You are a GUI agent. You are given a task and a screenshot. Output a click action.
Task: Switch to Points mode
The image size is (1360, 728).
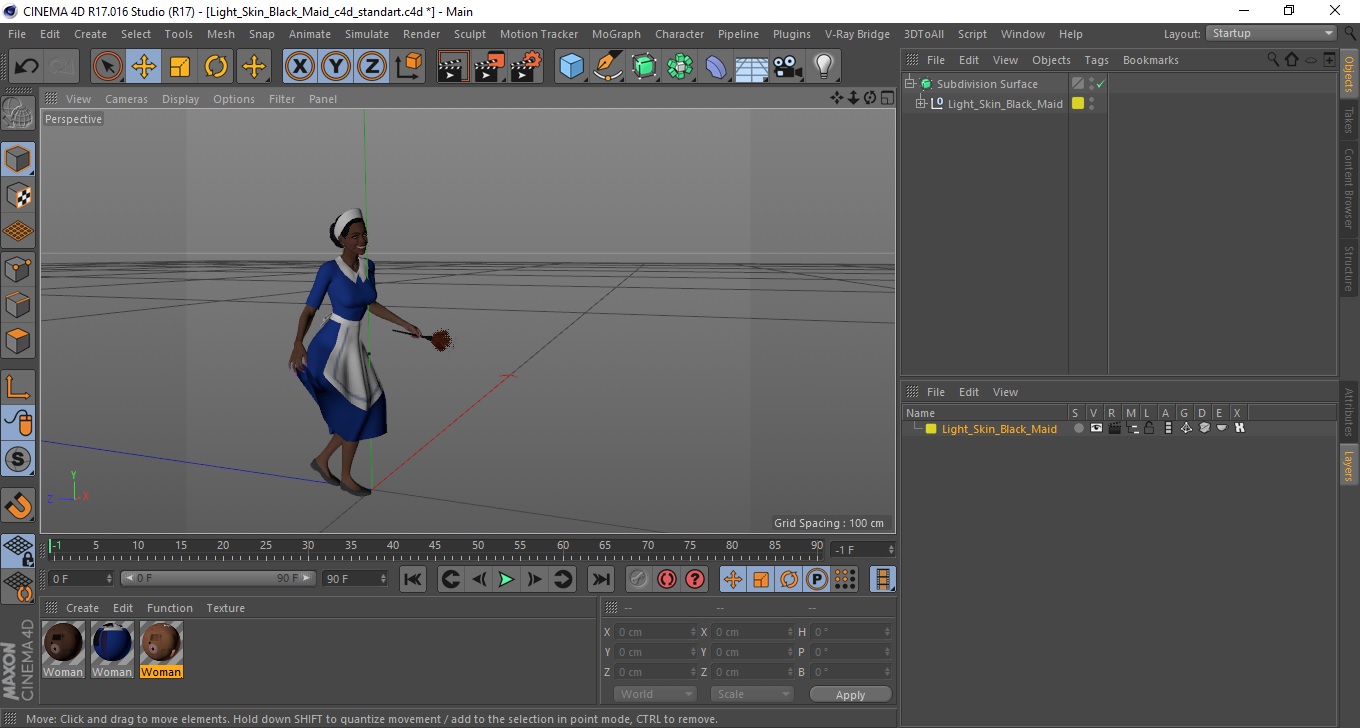click(x=18, y=268)
